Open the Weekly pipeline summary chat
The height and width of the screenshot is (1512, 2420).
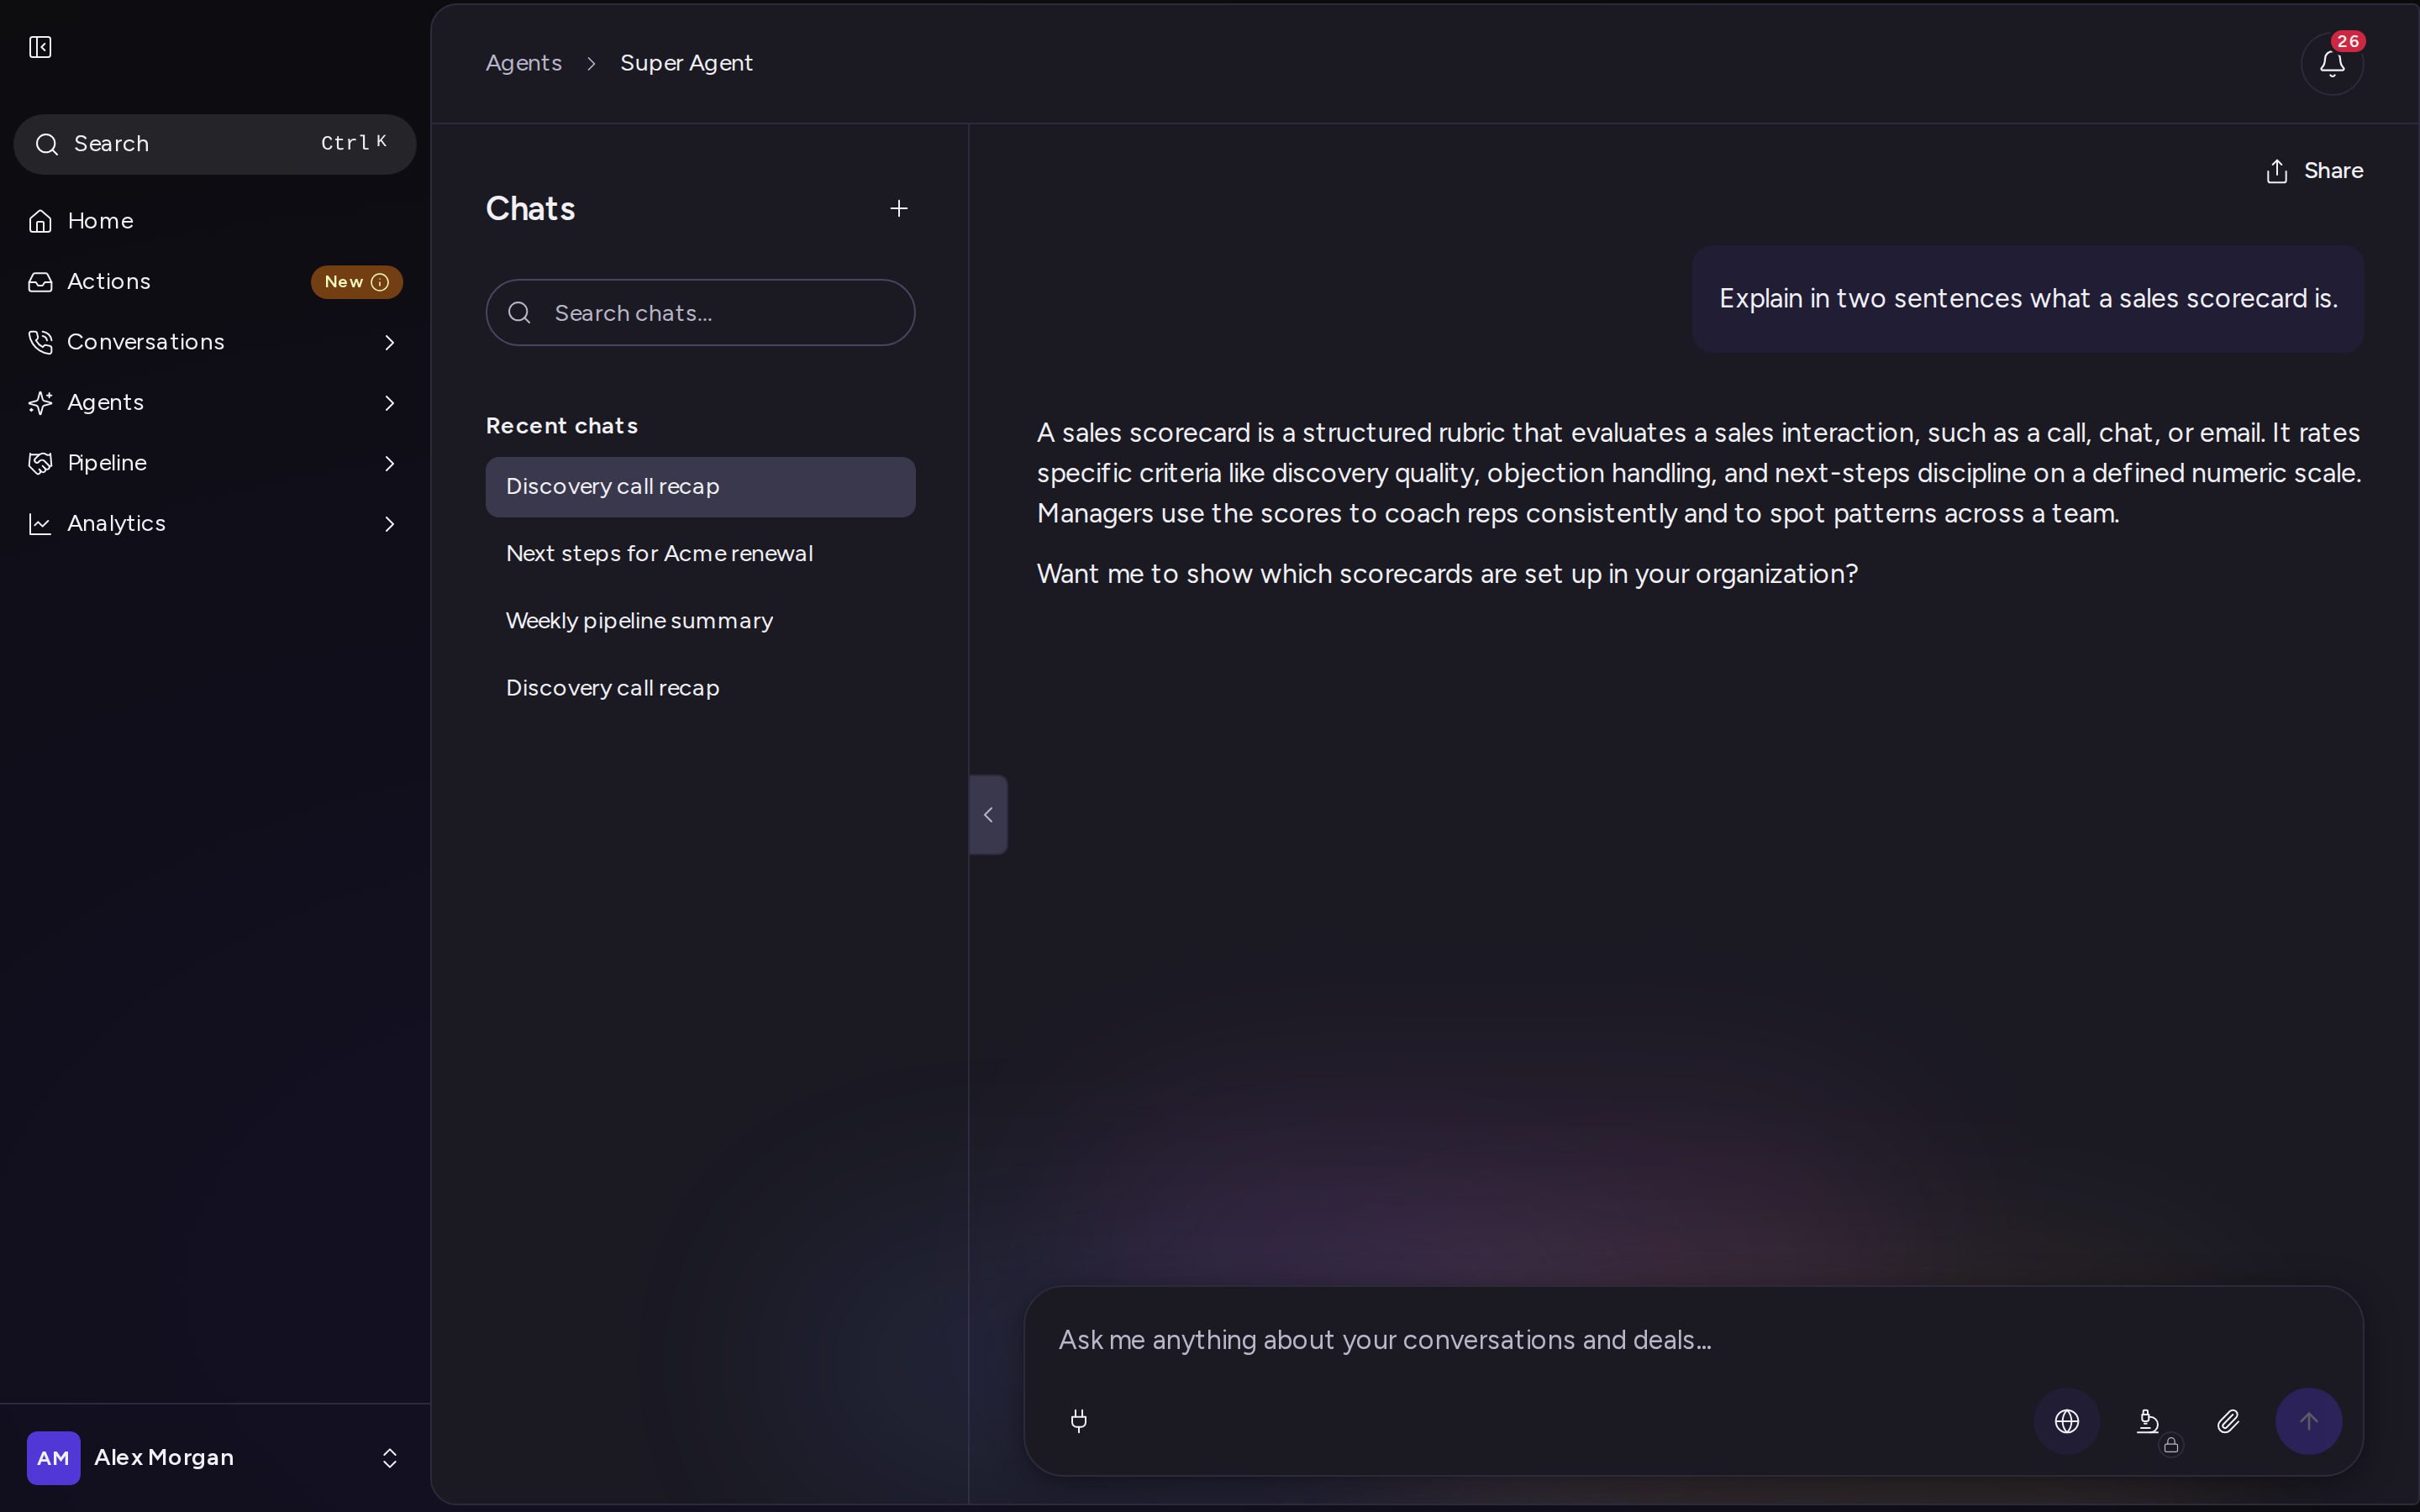[700, 621]
